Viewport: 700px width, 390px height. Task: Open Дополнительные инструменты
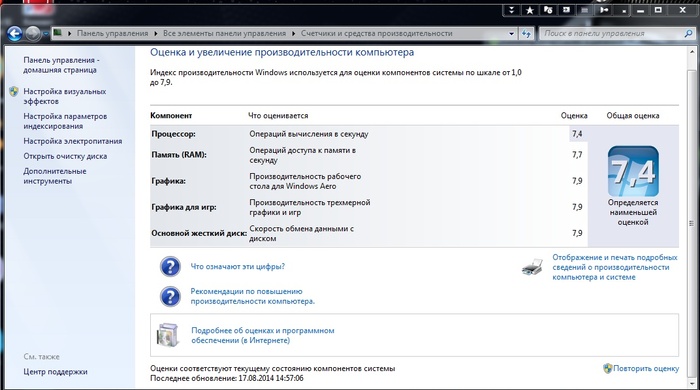[x=55, y=176]
